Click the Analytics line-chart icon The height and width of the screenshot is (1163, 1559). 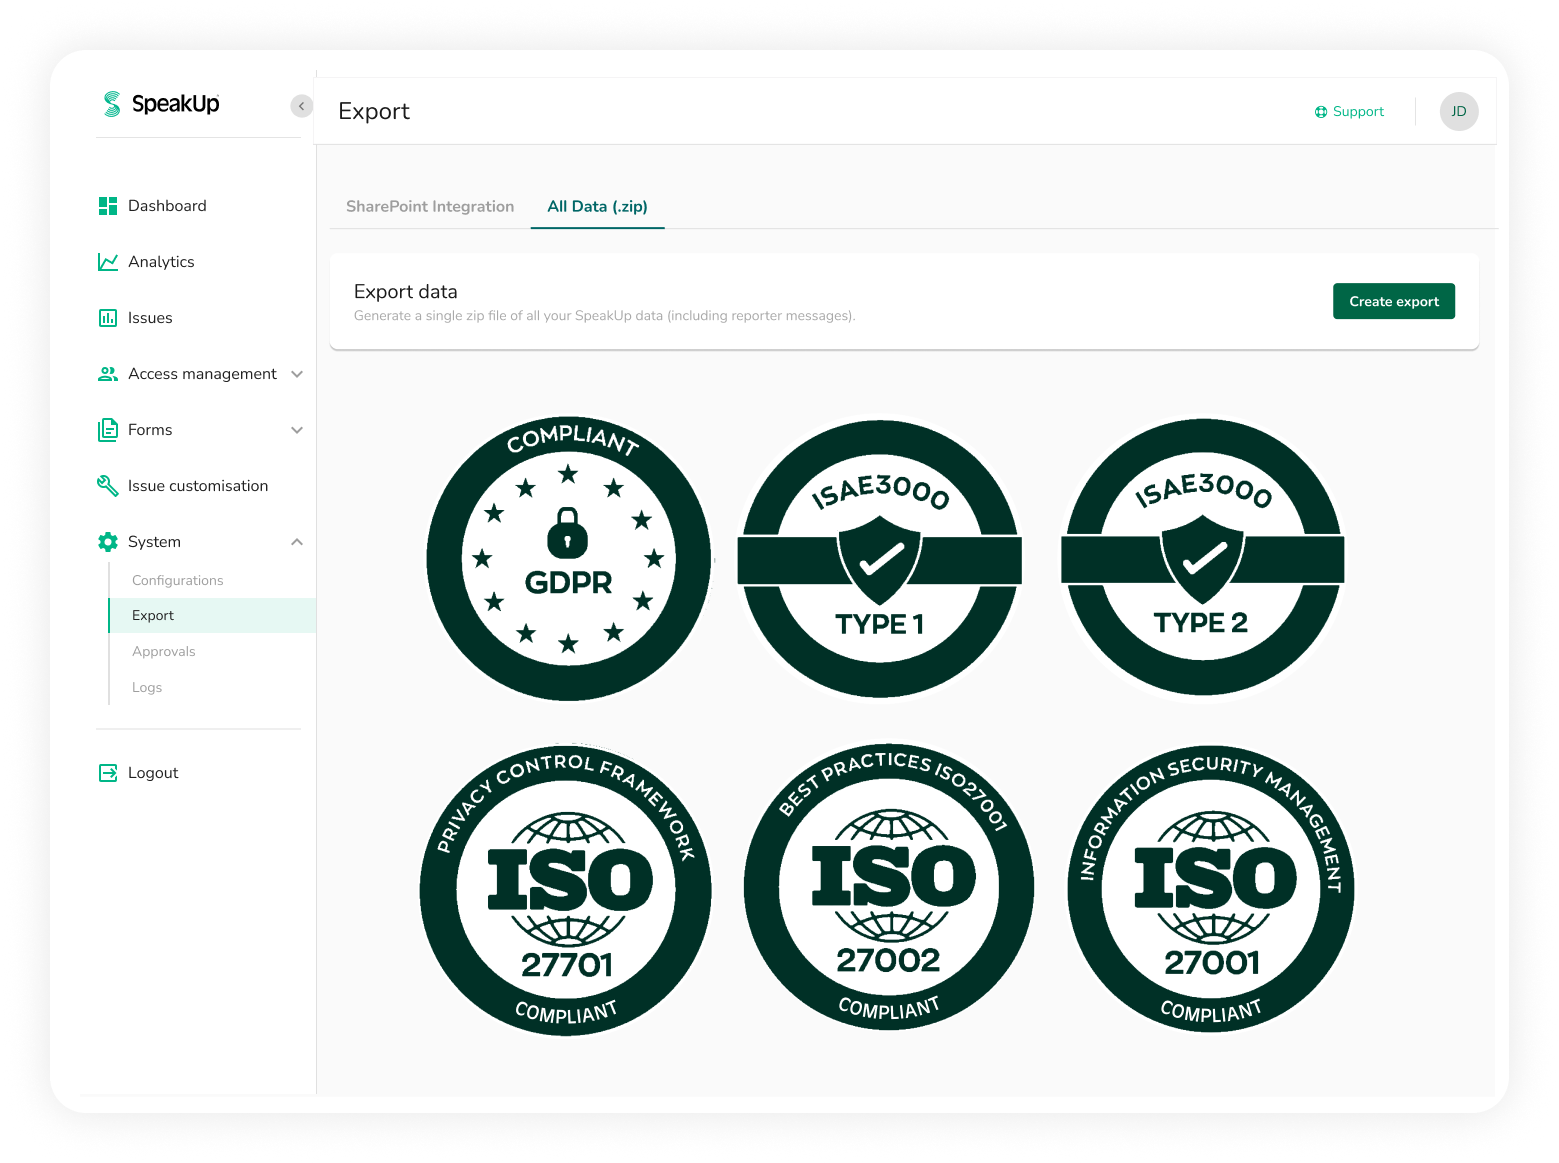point(108,262)
